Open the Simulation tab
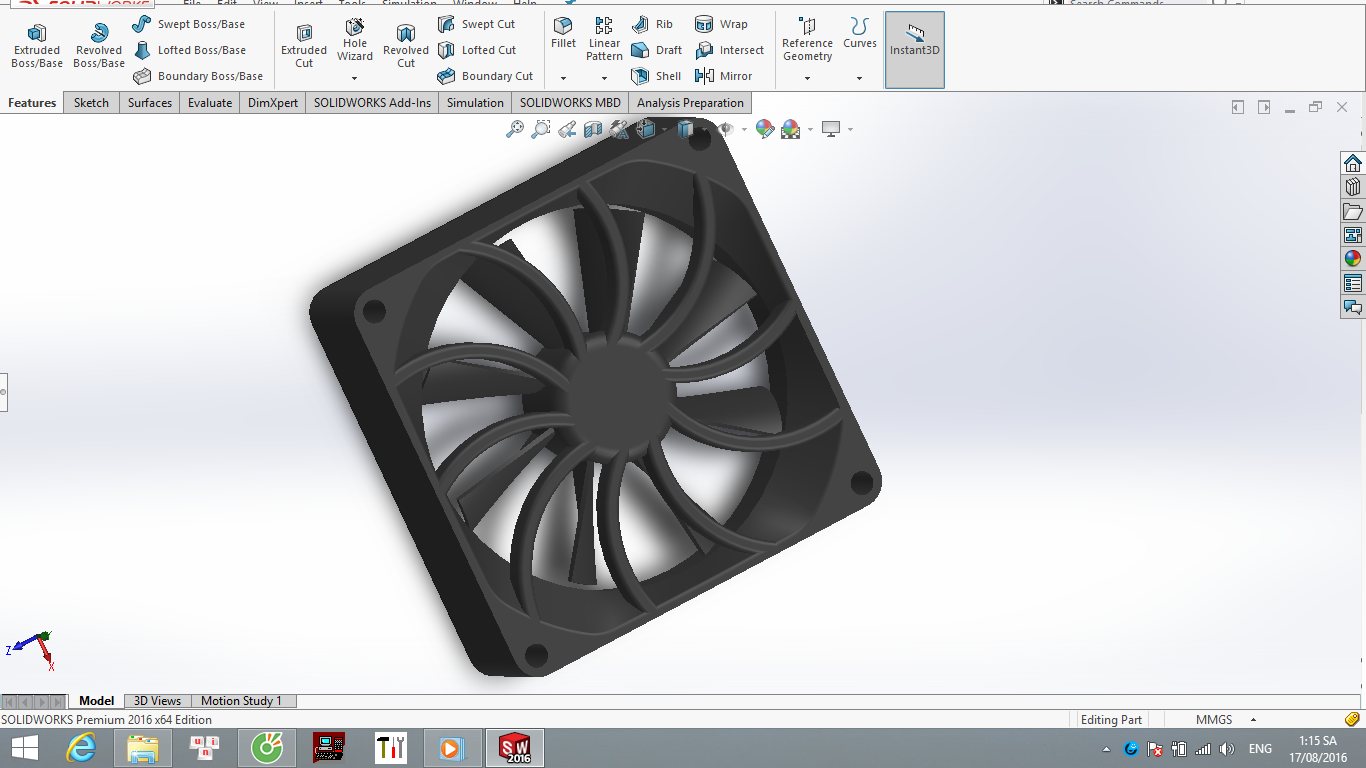Image resolution: width=1366 pixels, height=768 pixels. pyautogui.click(x=475, y=103)
